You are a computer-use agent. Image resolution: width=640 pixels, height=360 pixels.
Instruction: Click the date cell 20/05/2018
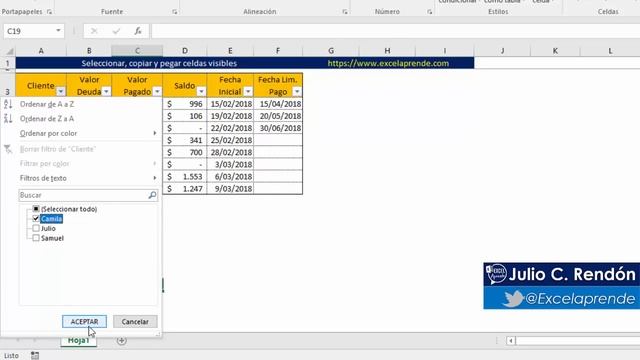(x=278, y=116)
